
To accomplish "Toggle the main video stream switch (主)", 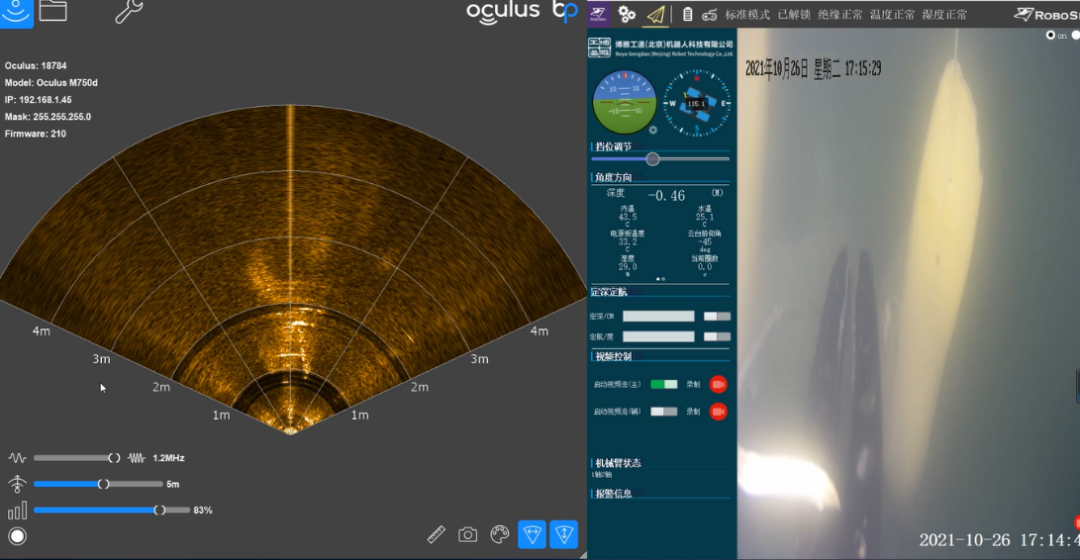I will click(x=664, y=384).
